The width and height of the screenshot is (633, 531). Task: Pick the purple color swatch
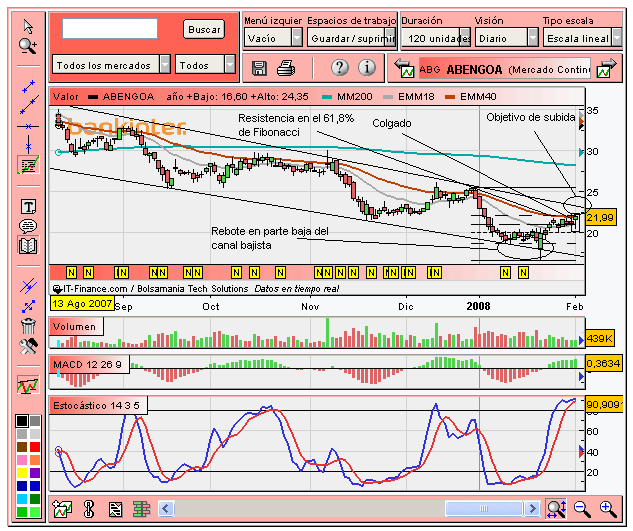(x=35, y=472)
